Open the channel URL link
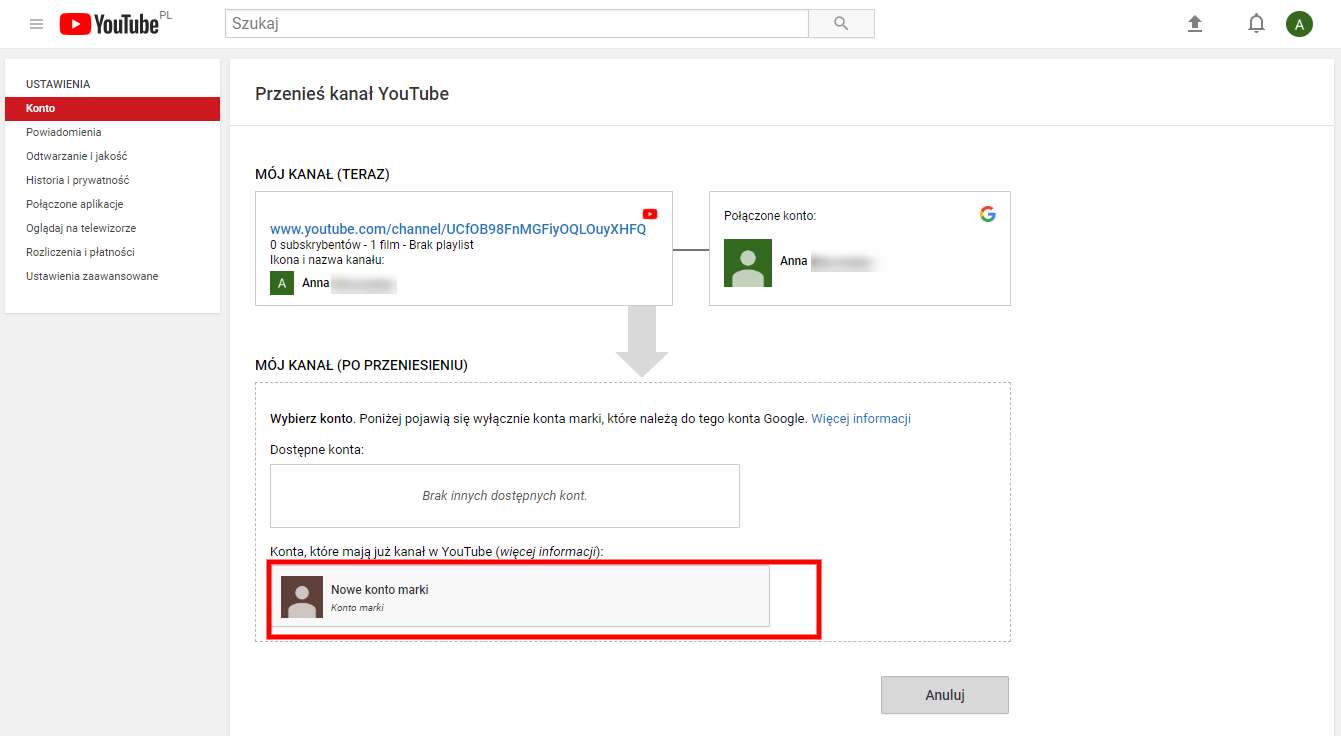The image size is (1341, 736). pyautogui.click(x=458, y=229)
